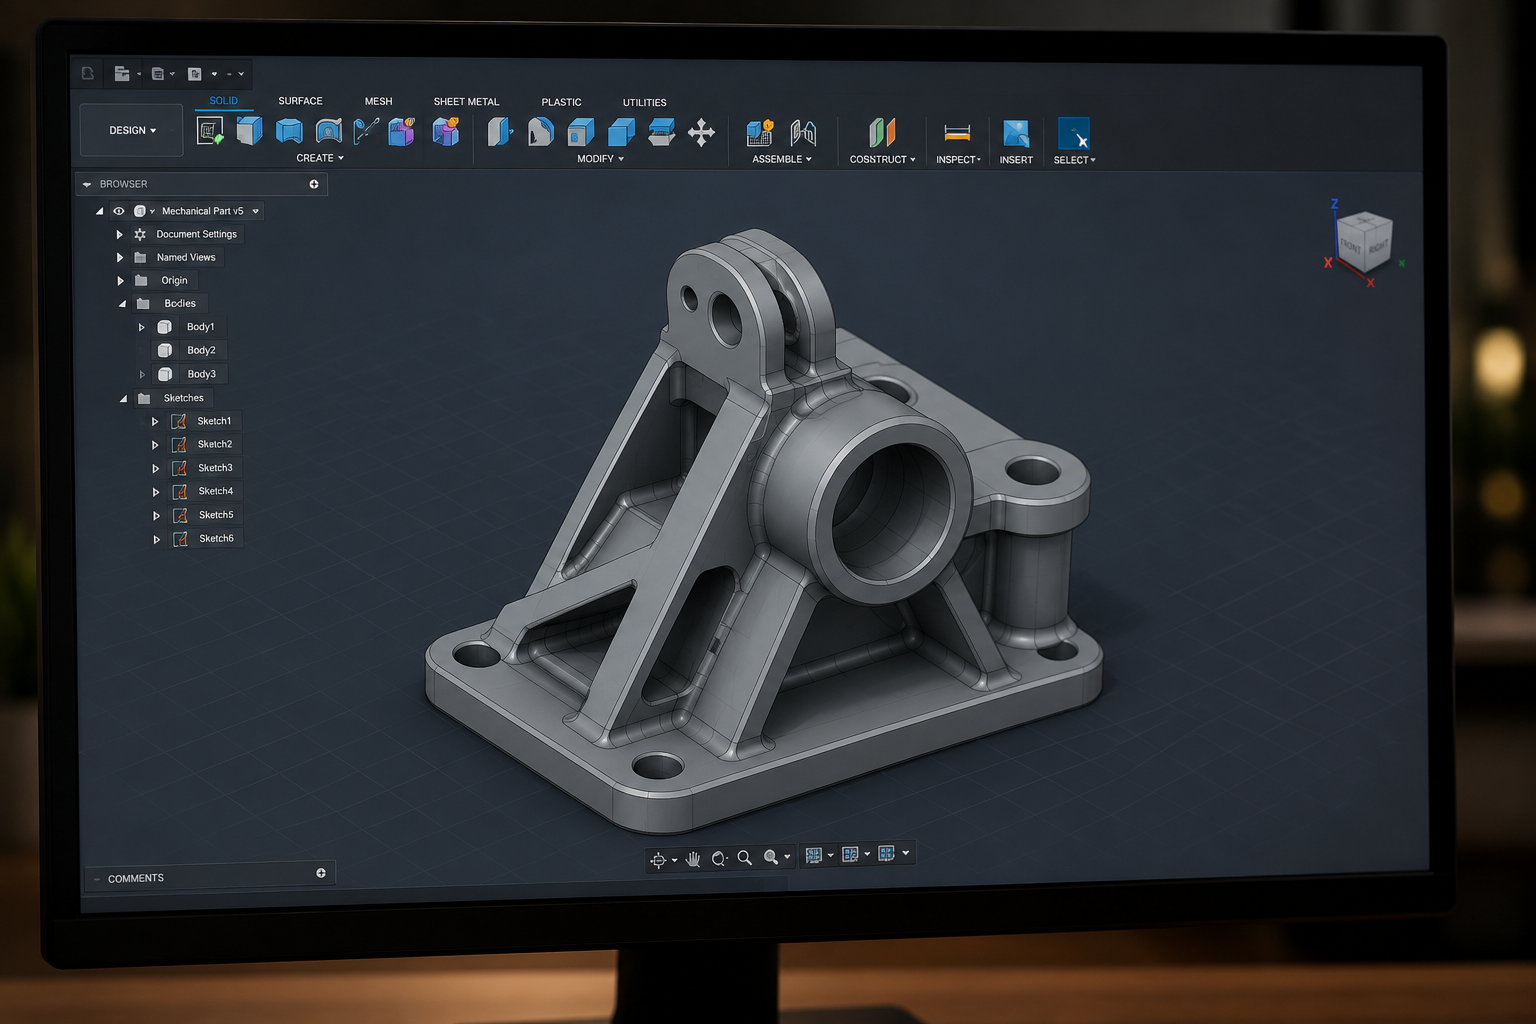
Task: Click the Construct plane icon
Action: [x=882, y=132]
